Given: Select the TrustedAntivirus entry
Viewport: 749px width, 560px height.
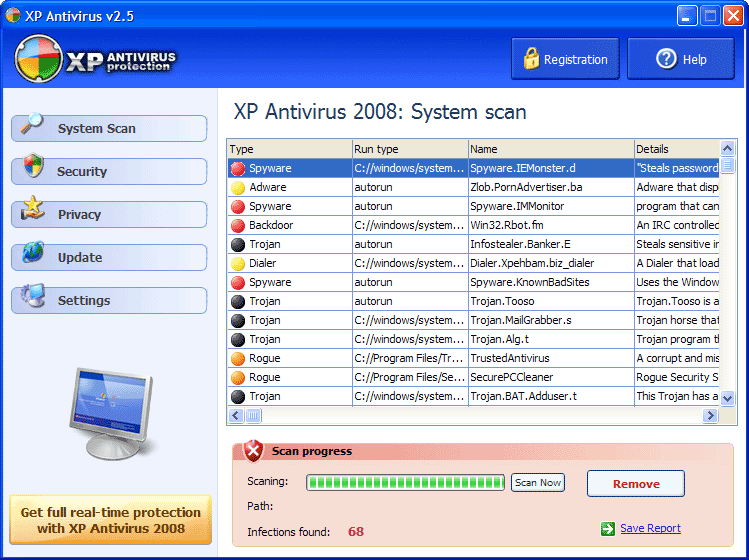Looking at the screenshot, I should coord(551,358).
